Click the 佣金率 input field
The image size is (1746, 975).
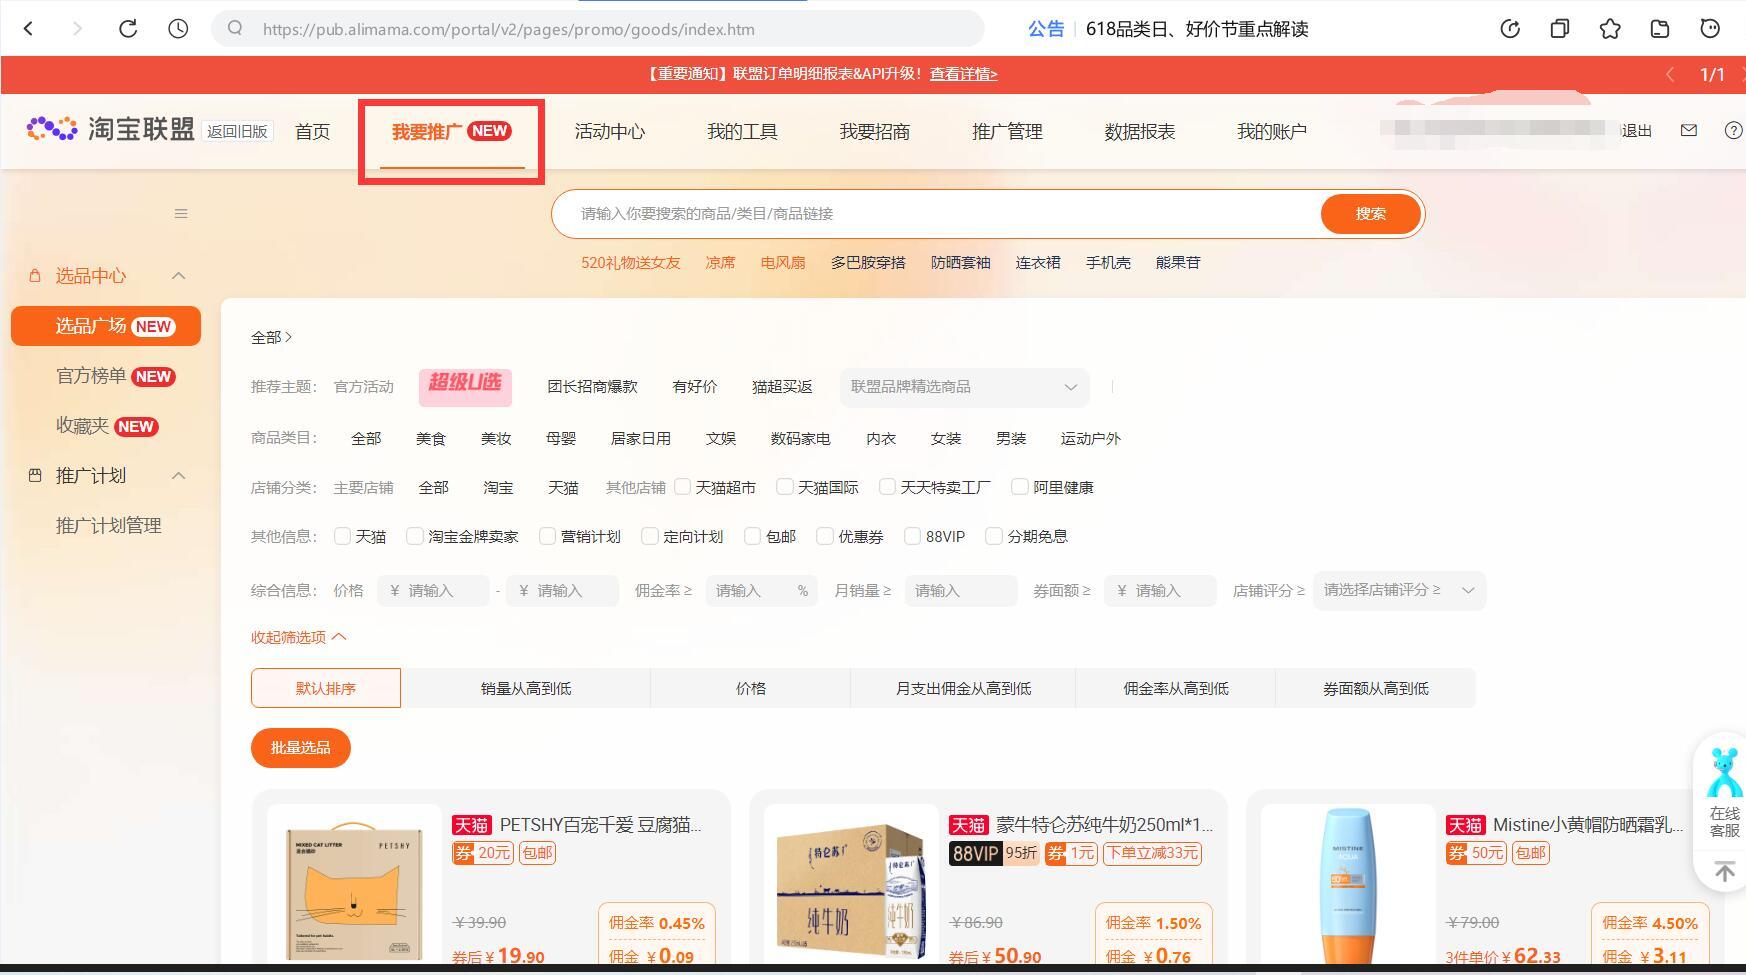(x=762, y=591)
